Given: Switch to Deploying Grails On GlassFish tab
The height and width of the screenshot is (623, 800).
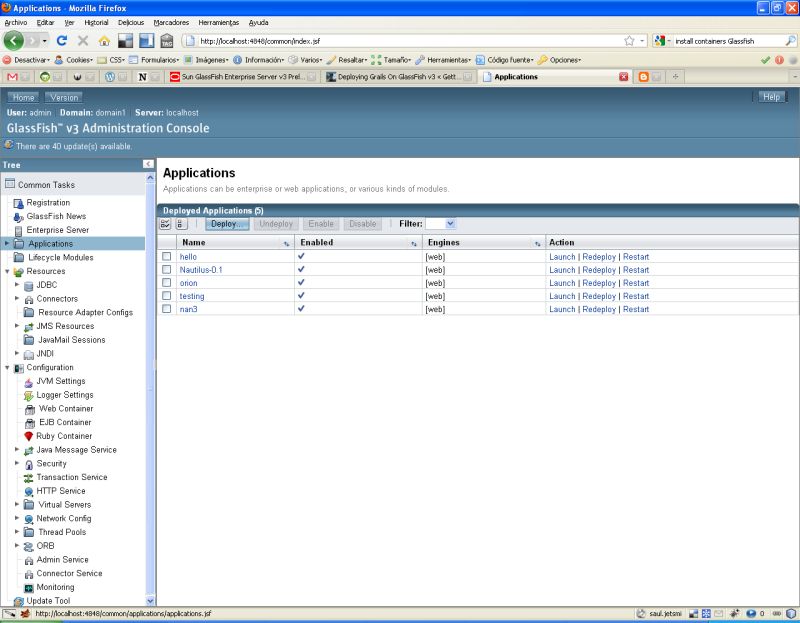Looking at the screenshot, I should click(x=398, y=77).
